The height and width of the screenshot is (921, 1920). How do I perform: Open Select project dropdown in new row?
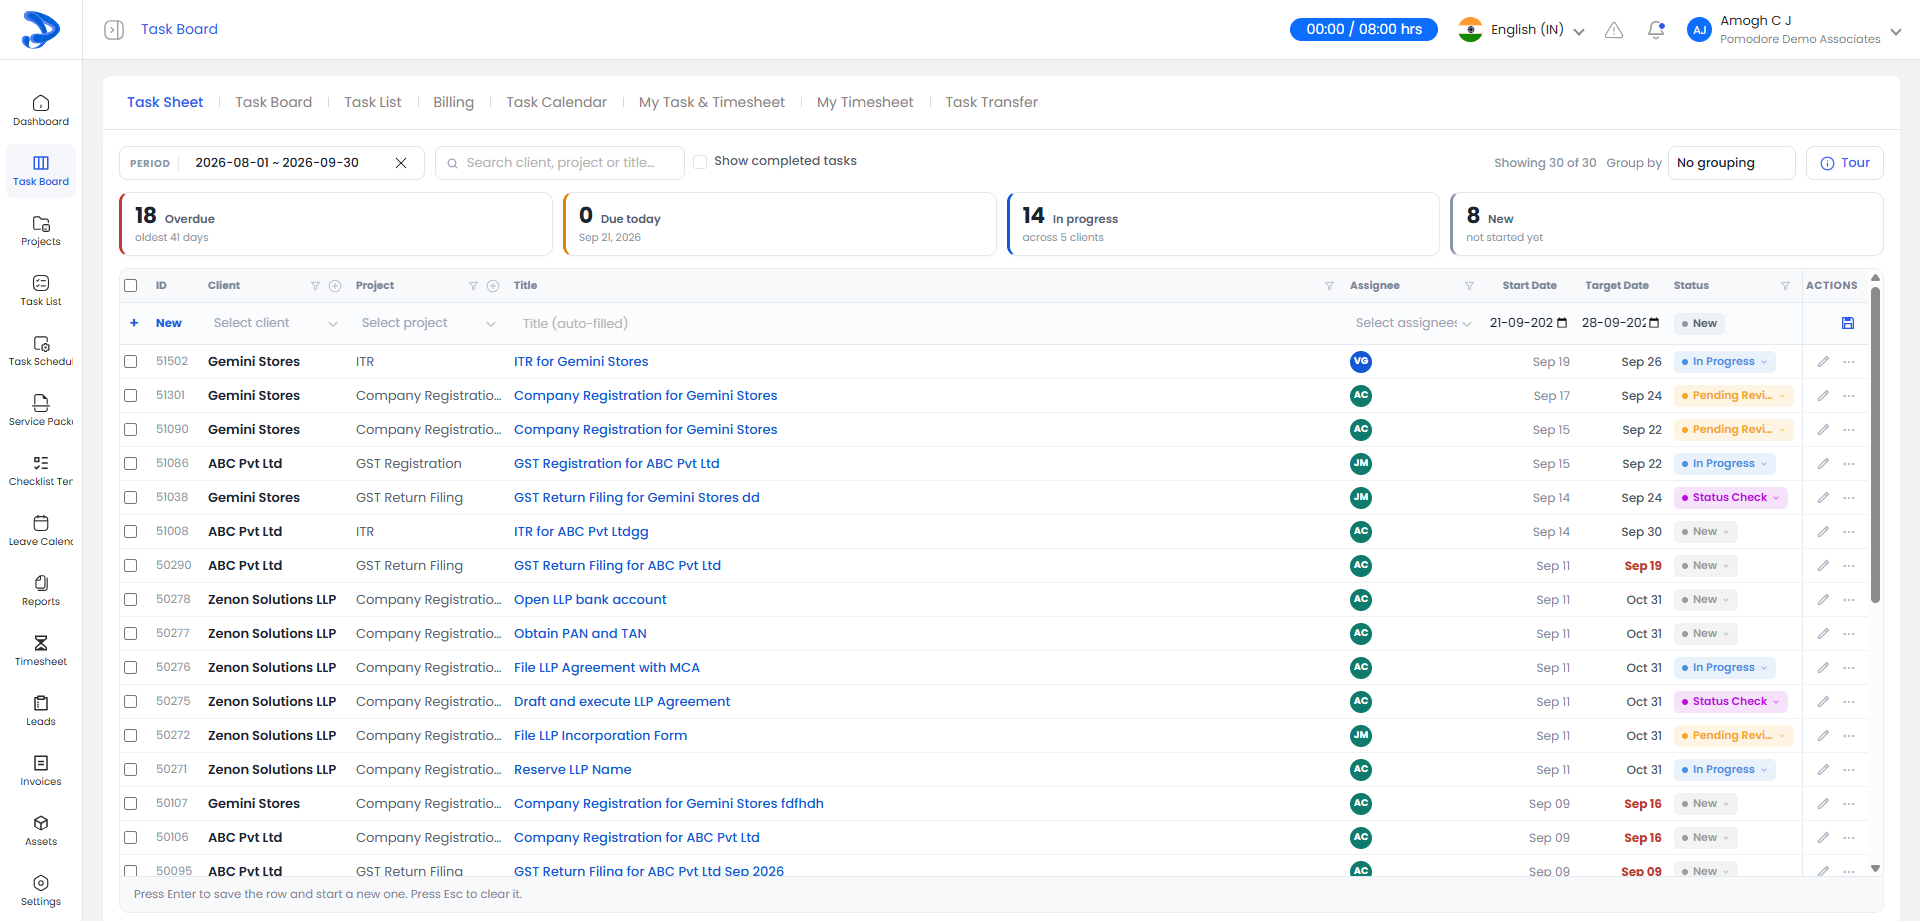tap(428, 323)
